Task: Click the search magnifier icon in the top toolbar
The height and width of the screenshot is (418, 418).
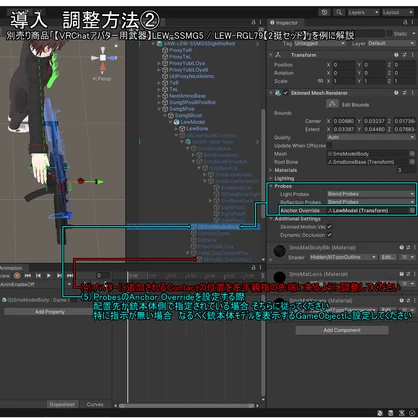Action: [x=339, y=13]
